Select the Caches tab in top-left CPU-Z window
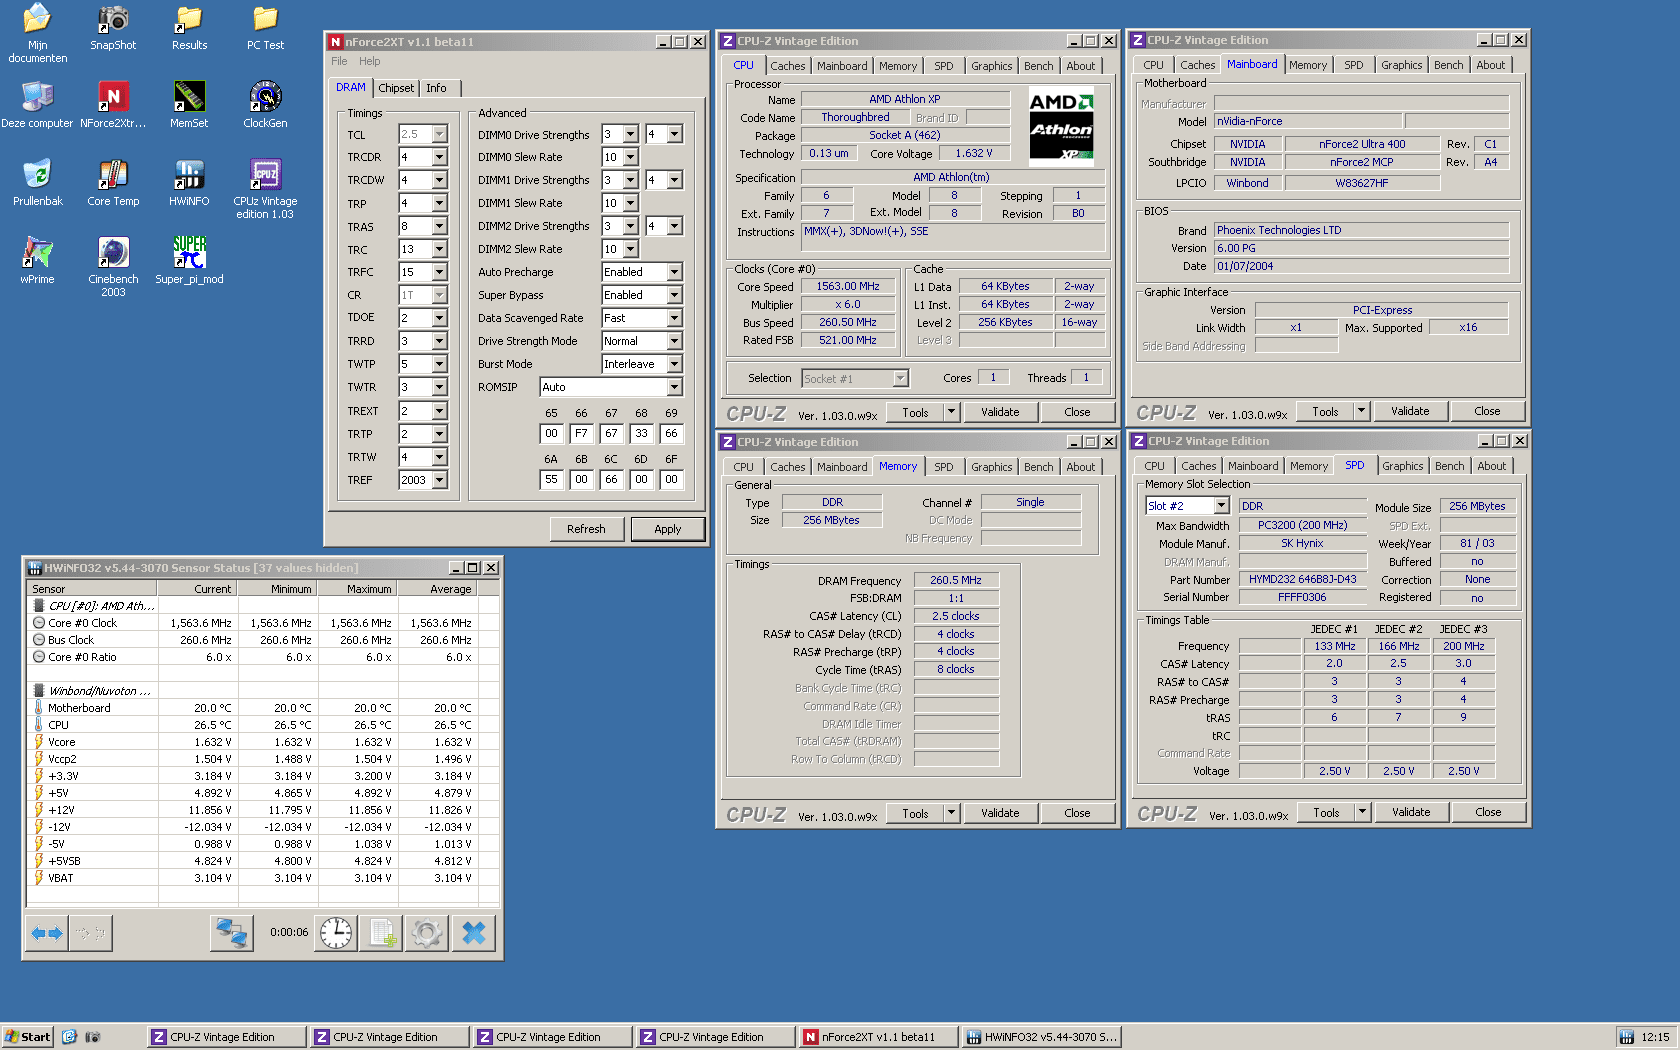The height and width of the screenshot is (1050, 1680). pos(787,66)
